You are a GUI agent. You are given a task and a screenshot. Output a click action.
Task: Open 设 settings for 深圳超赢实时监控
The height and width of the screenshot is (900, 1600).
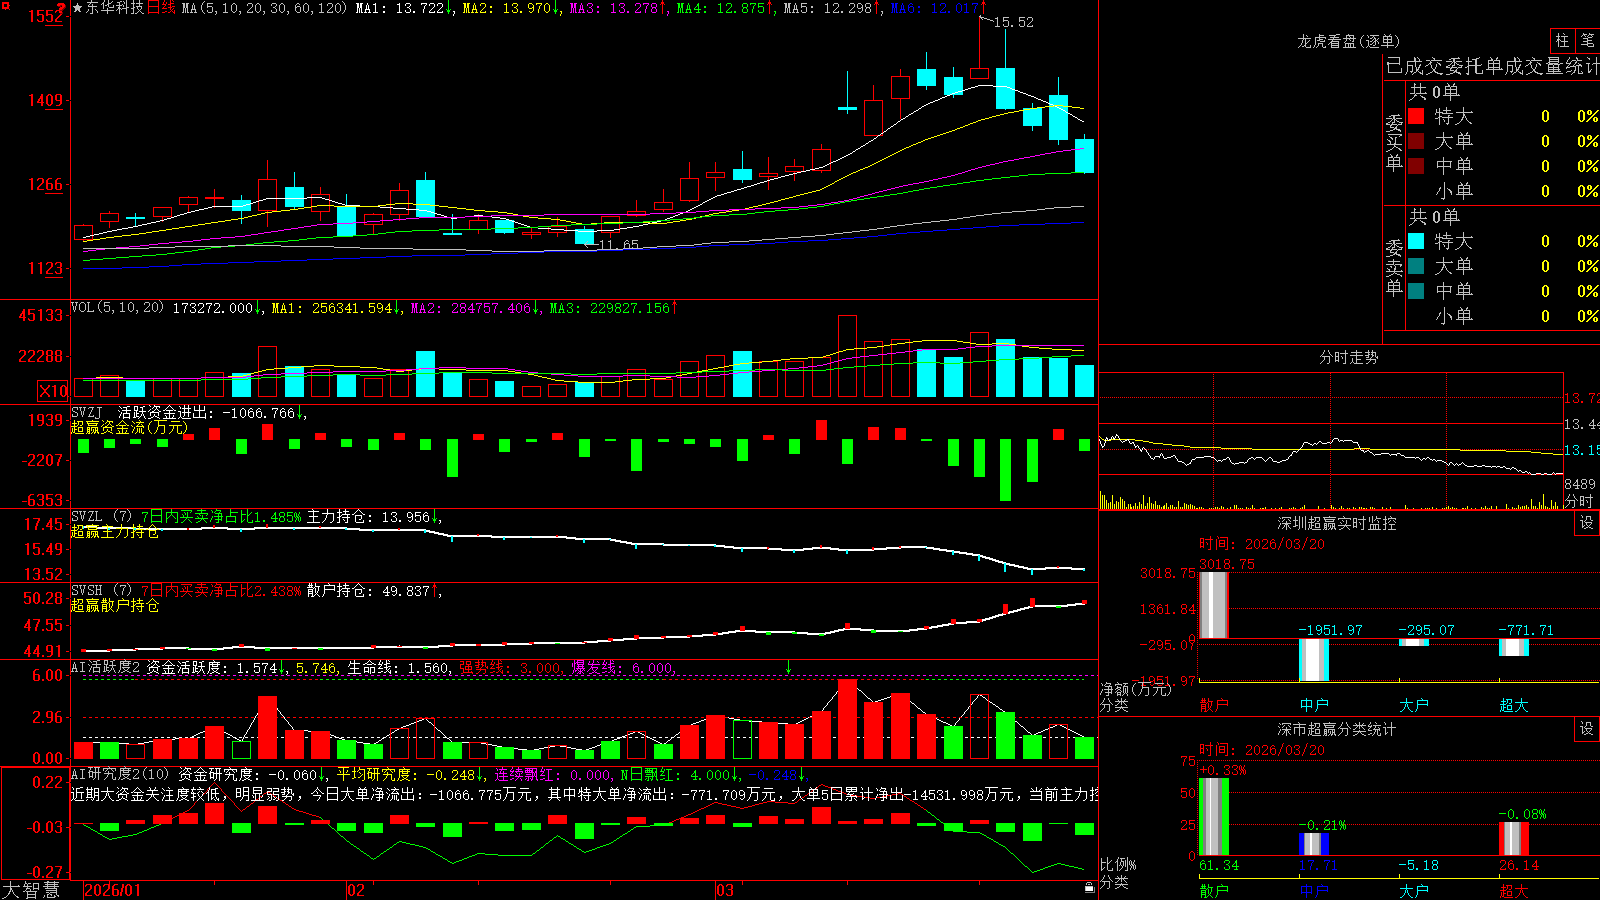pyautogui.click(x=1587, y=523)
